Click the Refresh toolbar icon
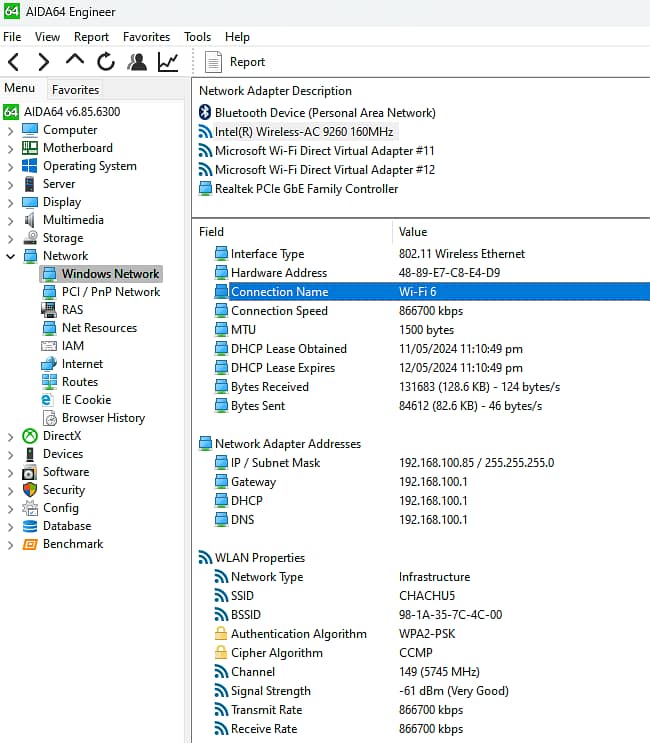The width and height of the screenshot is (650, 743). coord(106,62)
